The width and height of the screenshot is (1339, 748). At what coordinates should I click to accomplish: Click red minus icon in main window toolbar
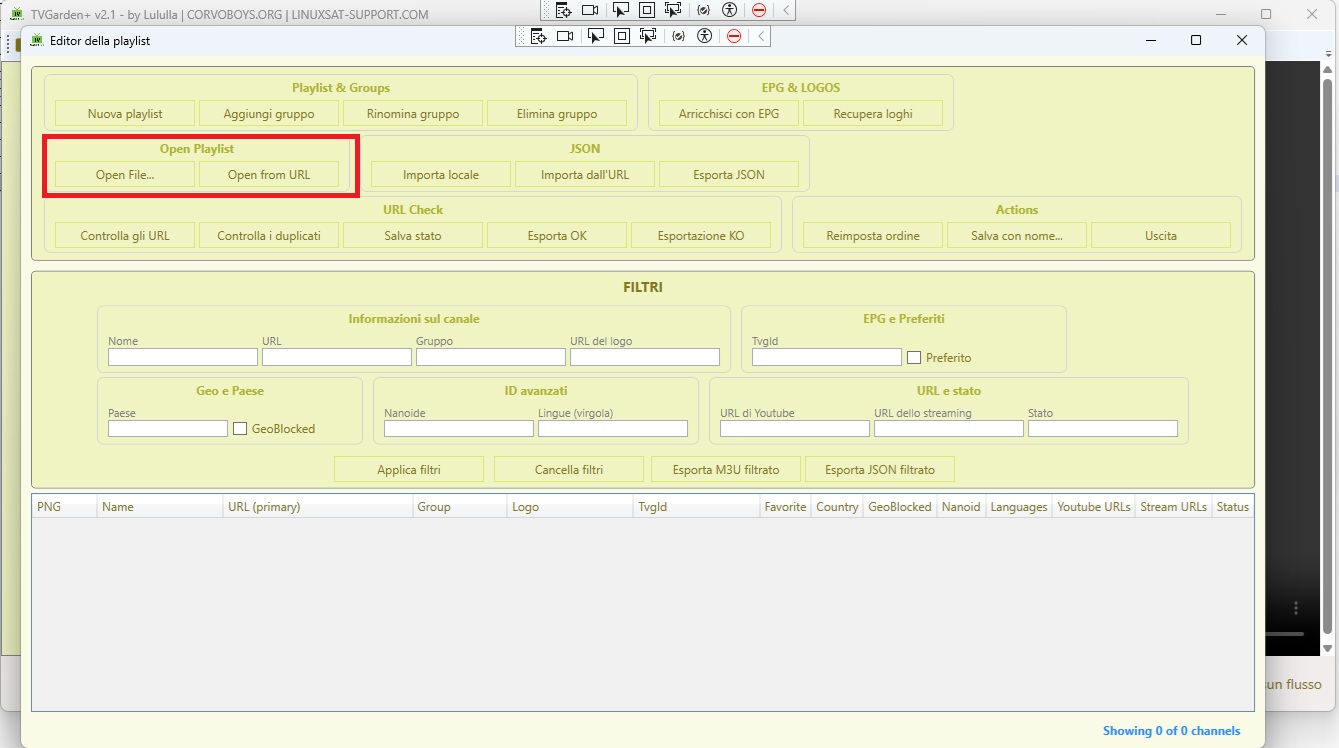pyautogui.click(x=759, y=10)
